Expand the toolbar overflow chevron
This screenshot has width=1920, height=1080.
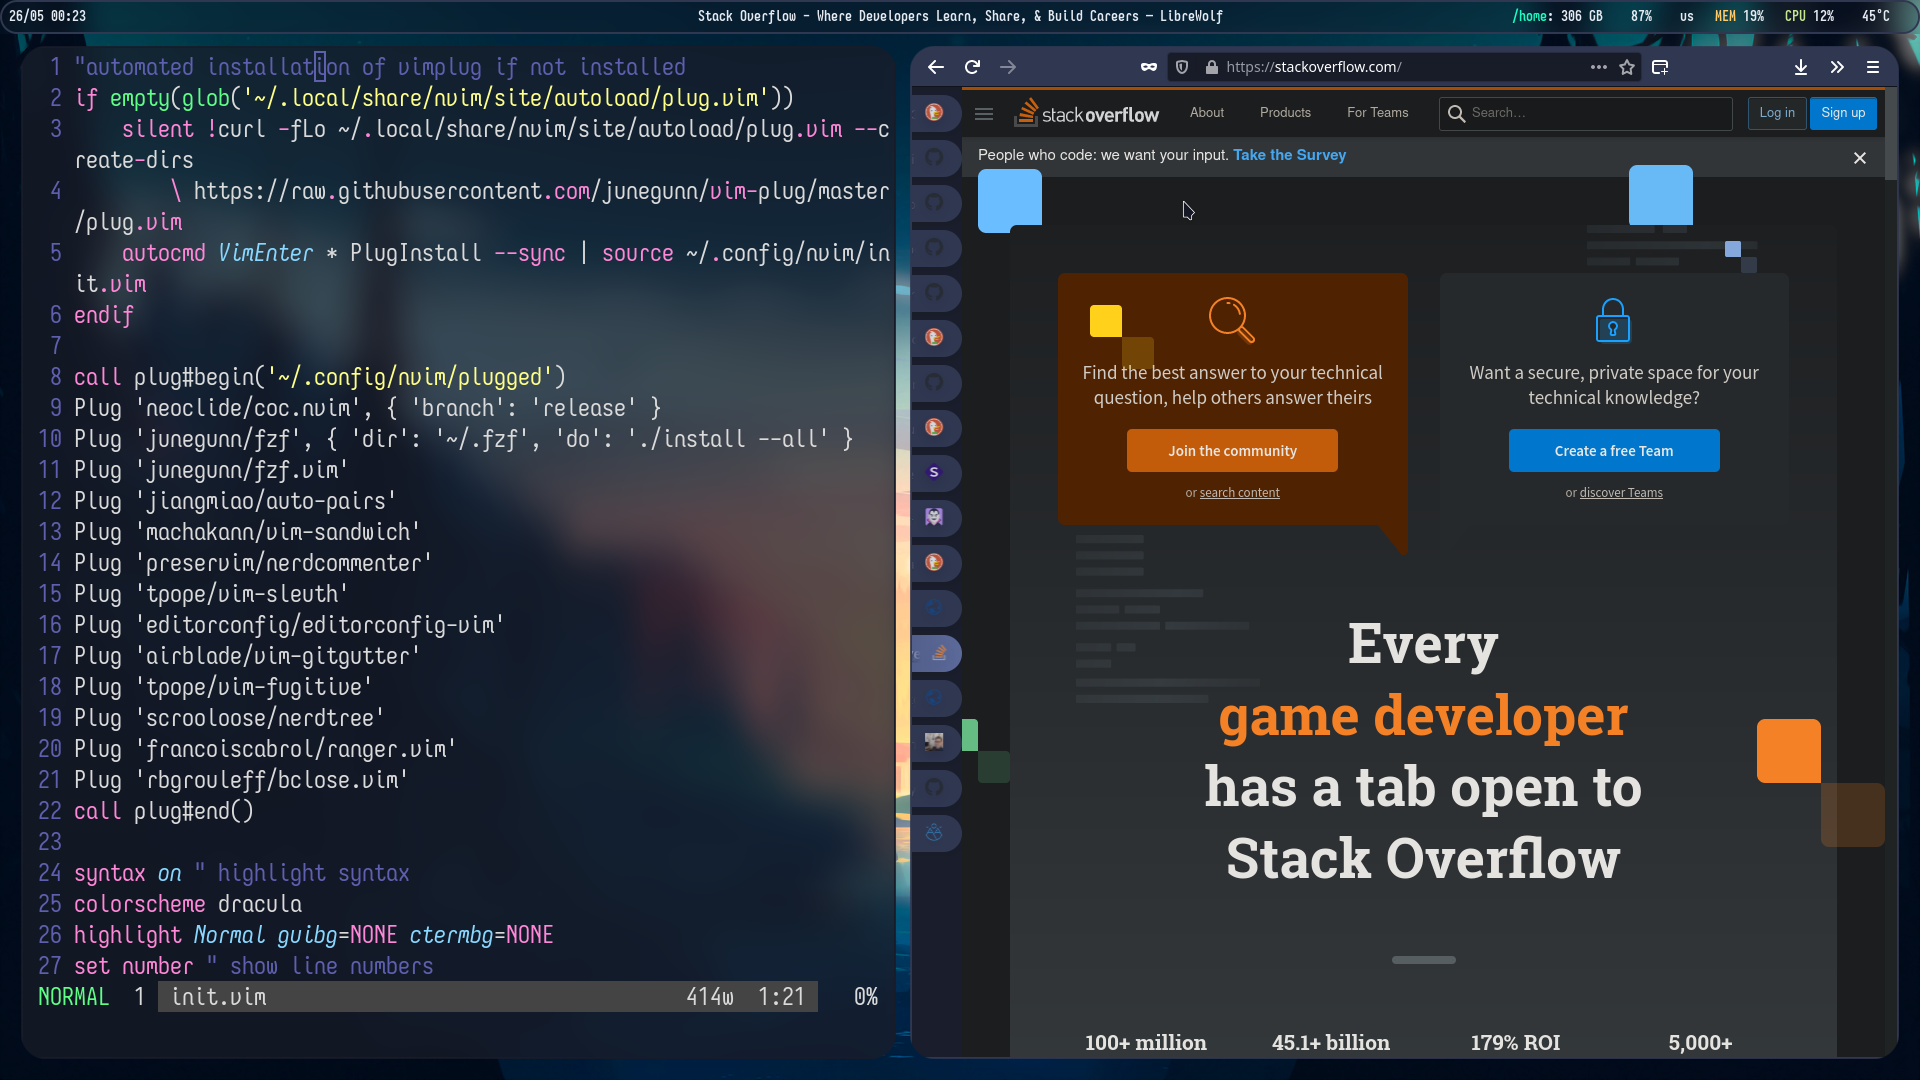(x=1837, y=67)
